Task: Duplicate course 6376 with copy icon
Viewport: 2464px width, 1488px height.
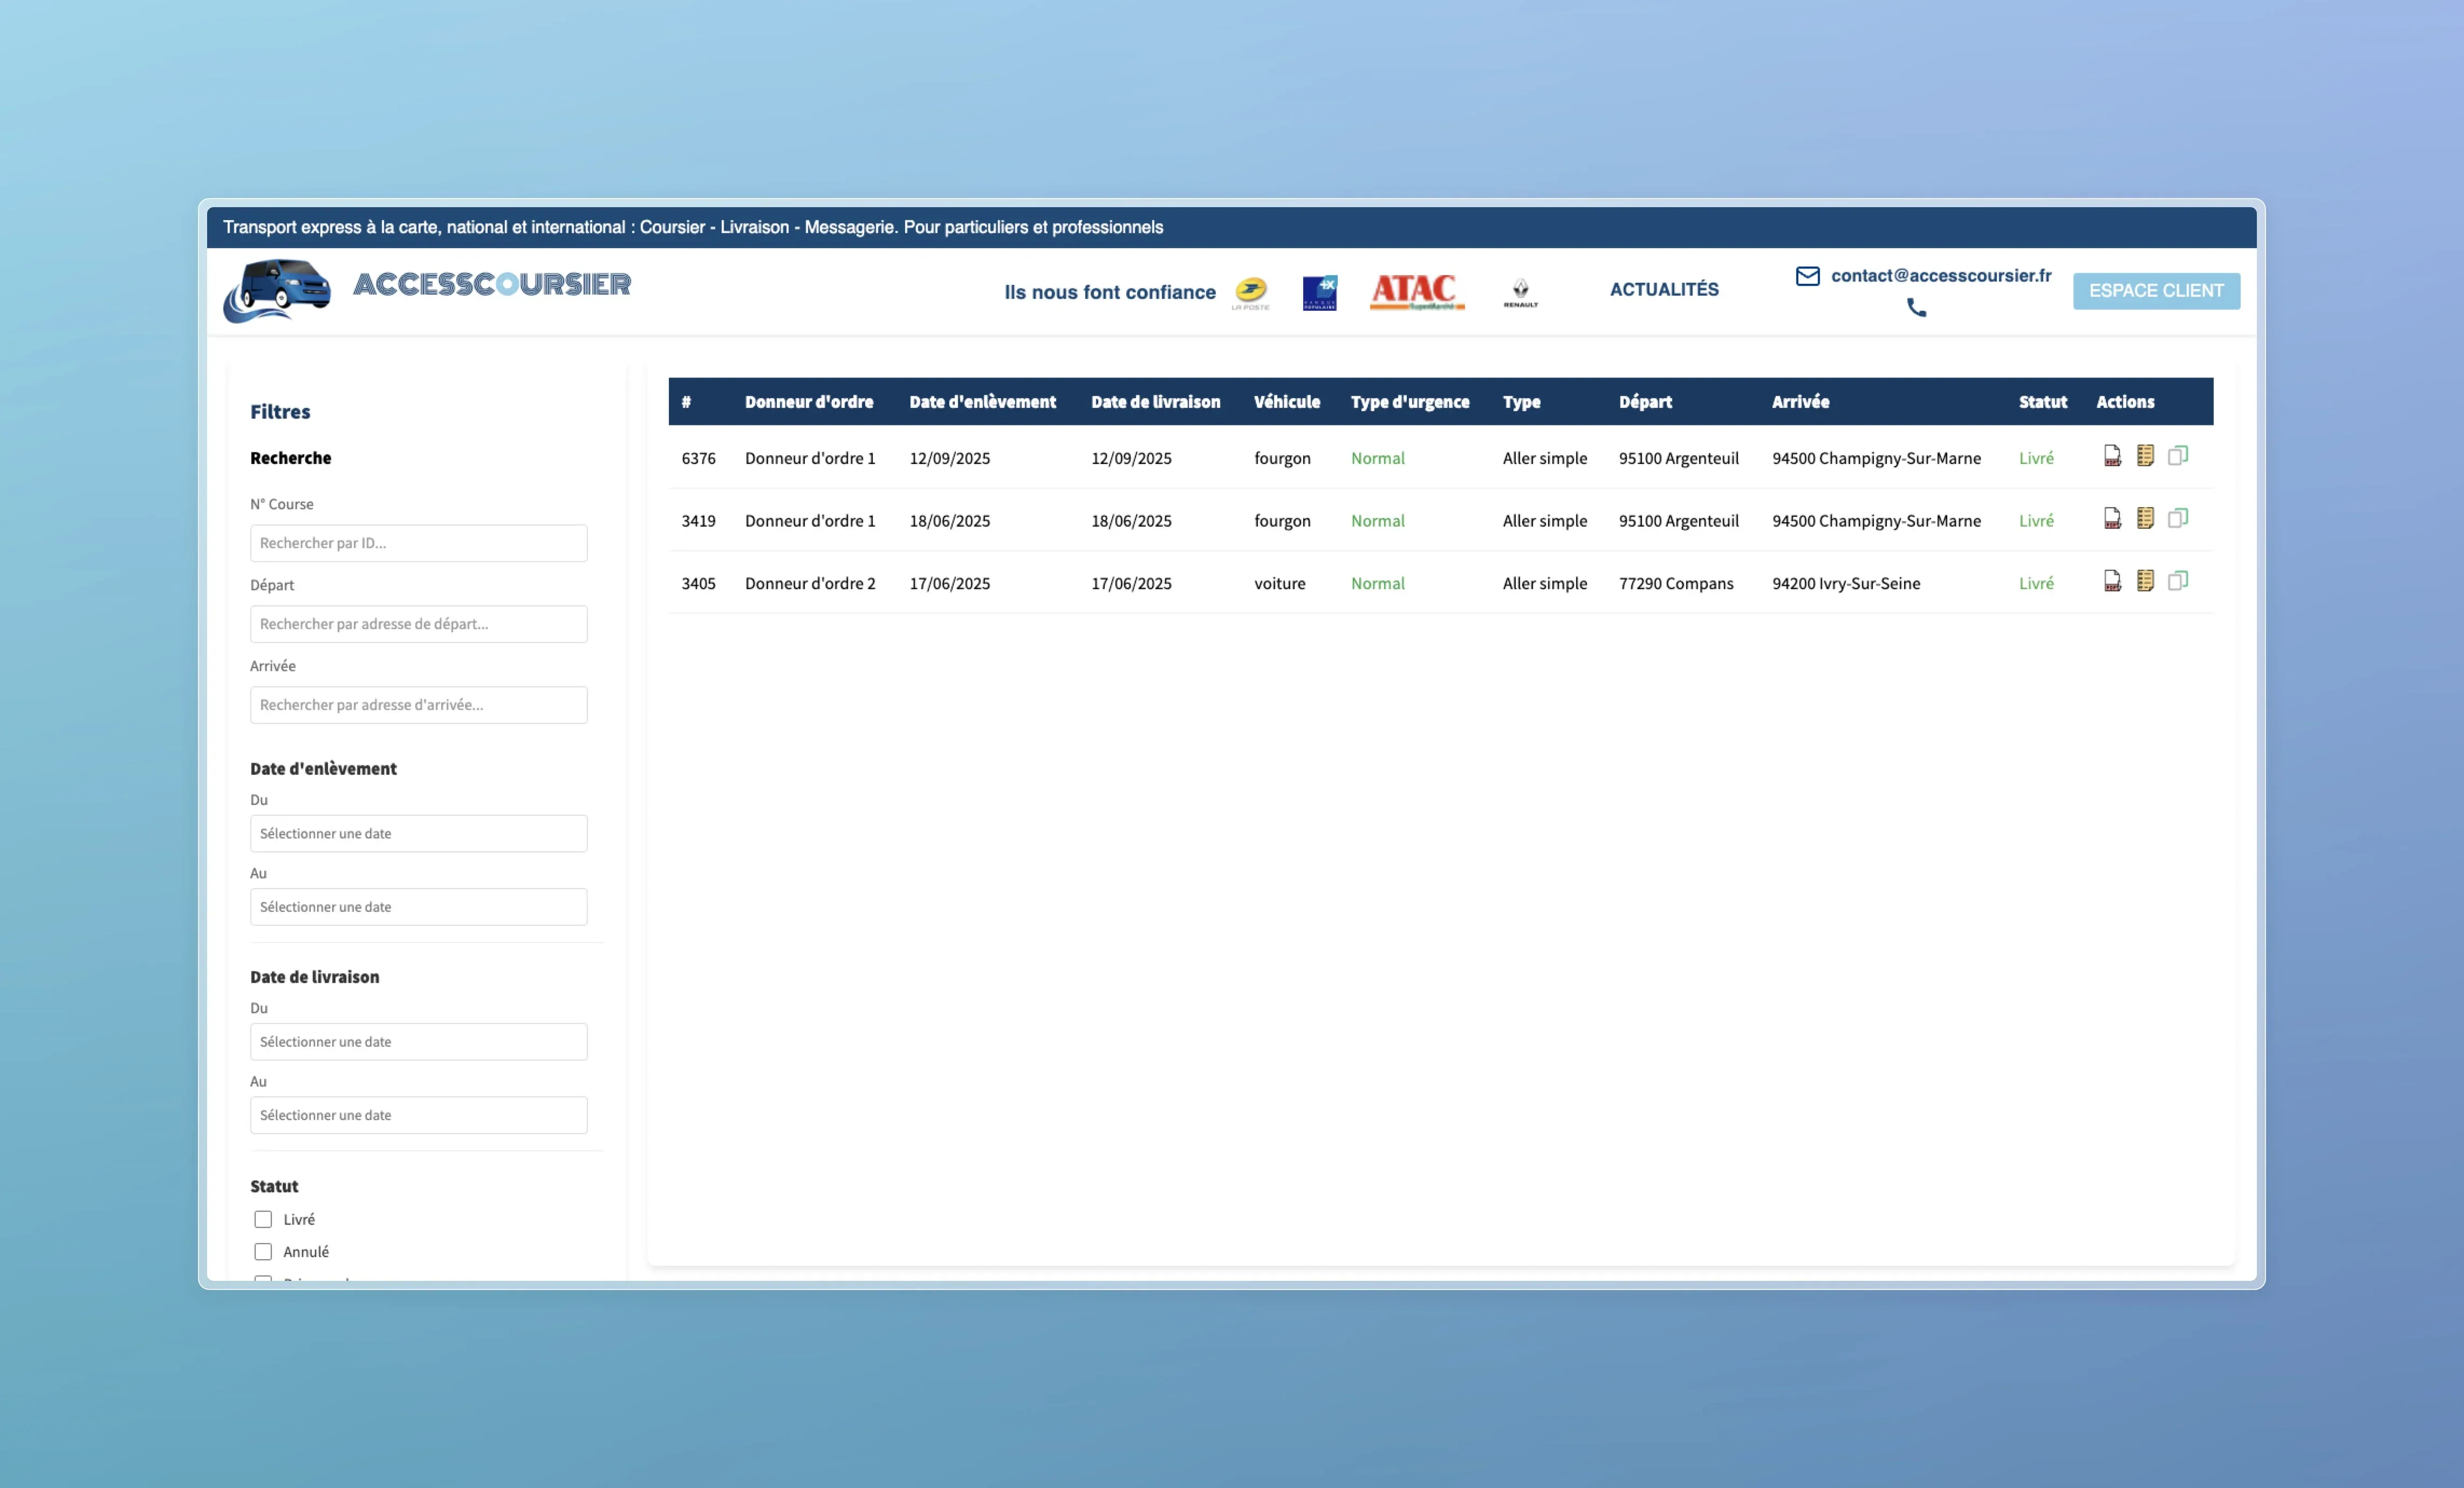Action: pyautogui.click(x=2178, y=456)
